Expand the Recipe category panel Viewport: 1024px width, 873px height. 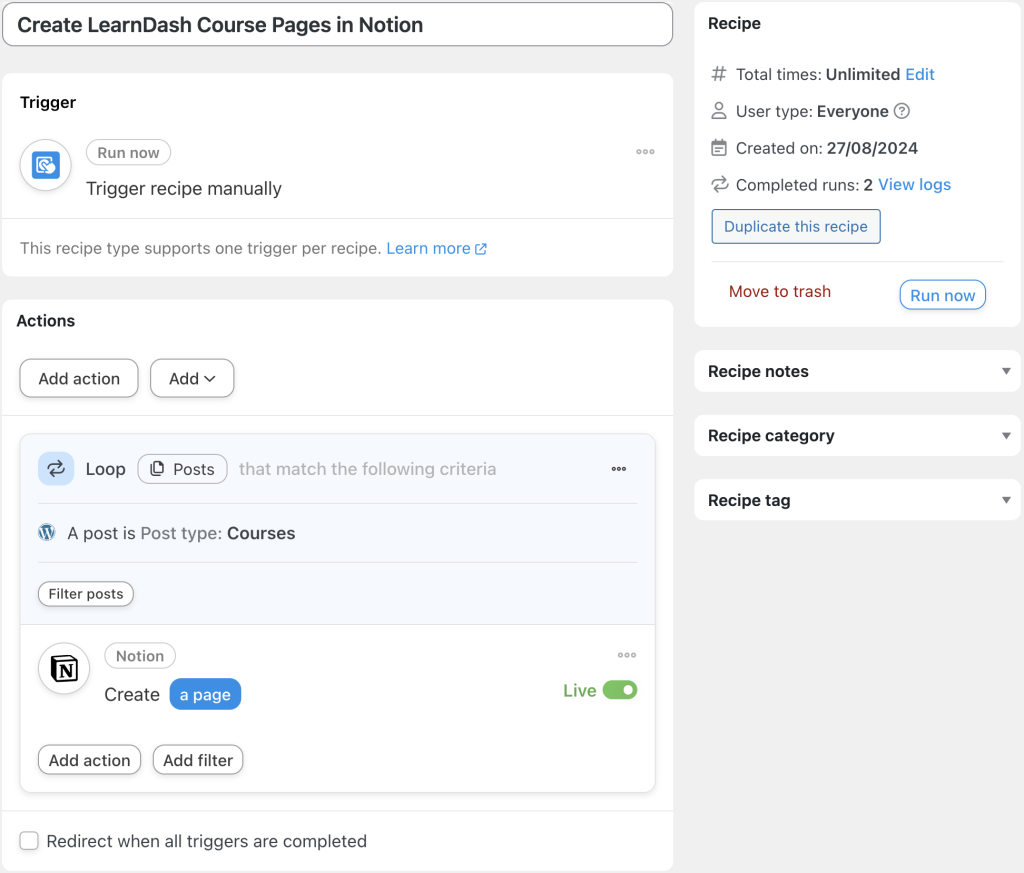coord(1006,436)
